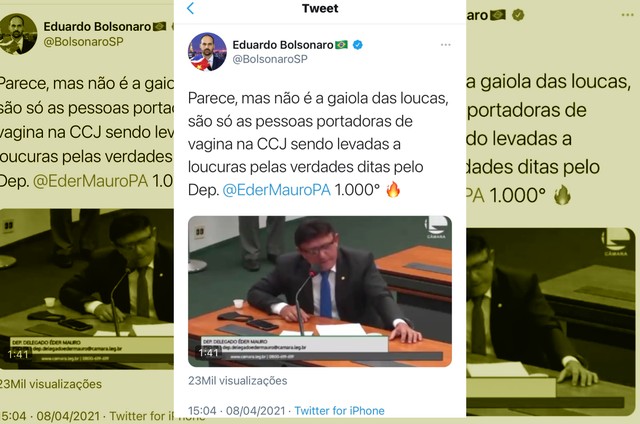Click the faded verified badge at top right

click(518, 15)
